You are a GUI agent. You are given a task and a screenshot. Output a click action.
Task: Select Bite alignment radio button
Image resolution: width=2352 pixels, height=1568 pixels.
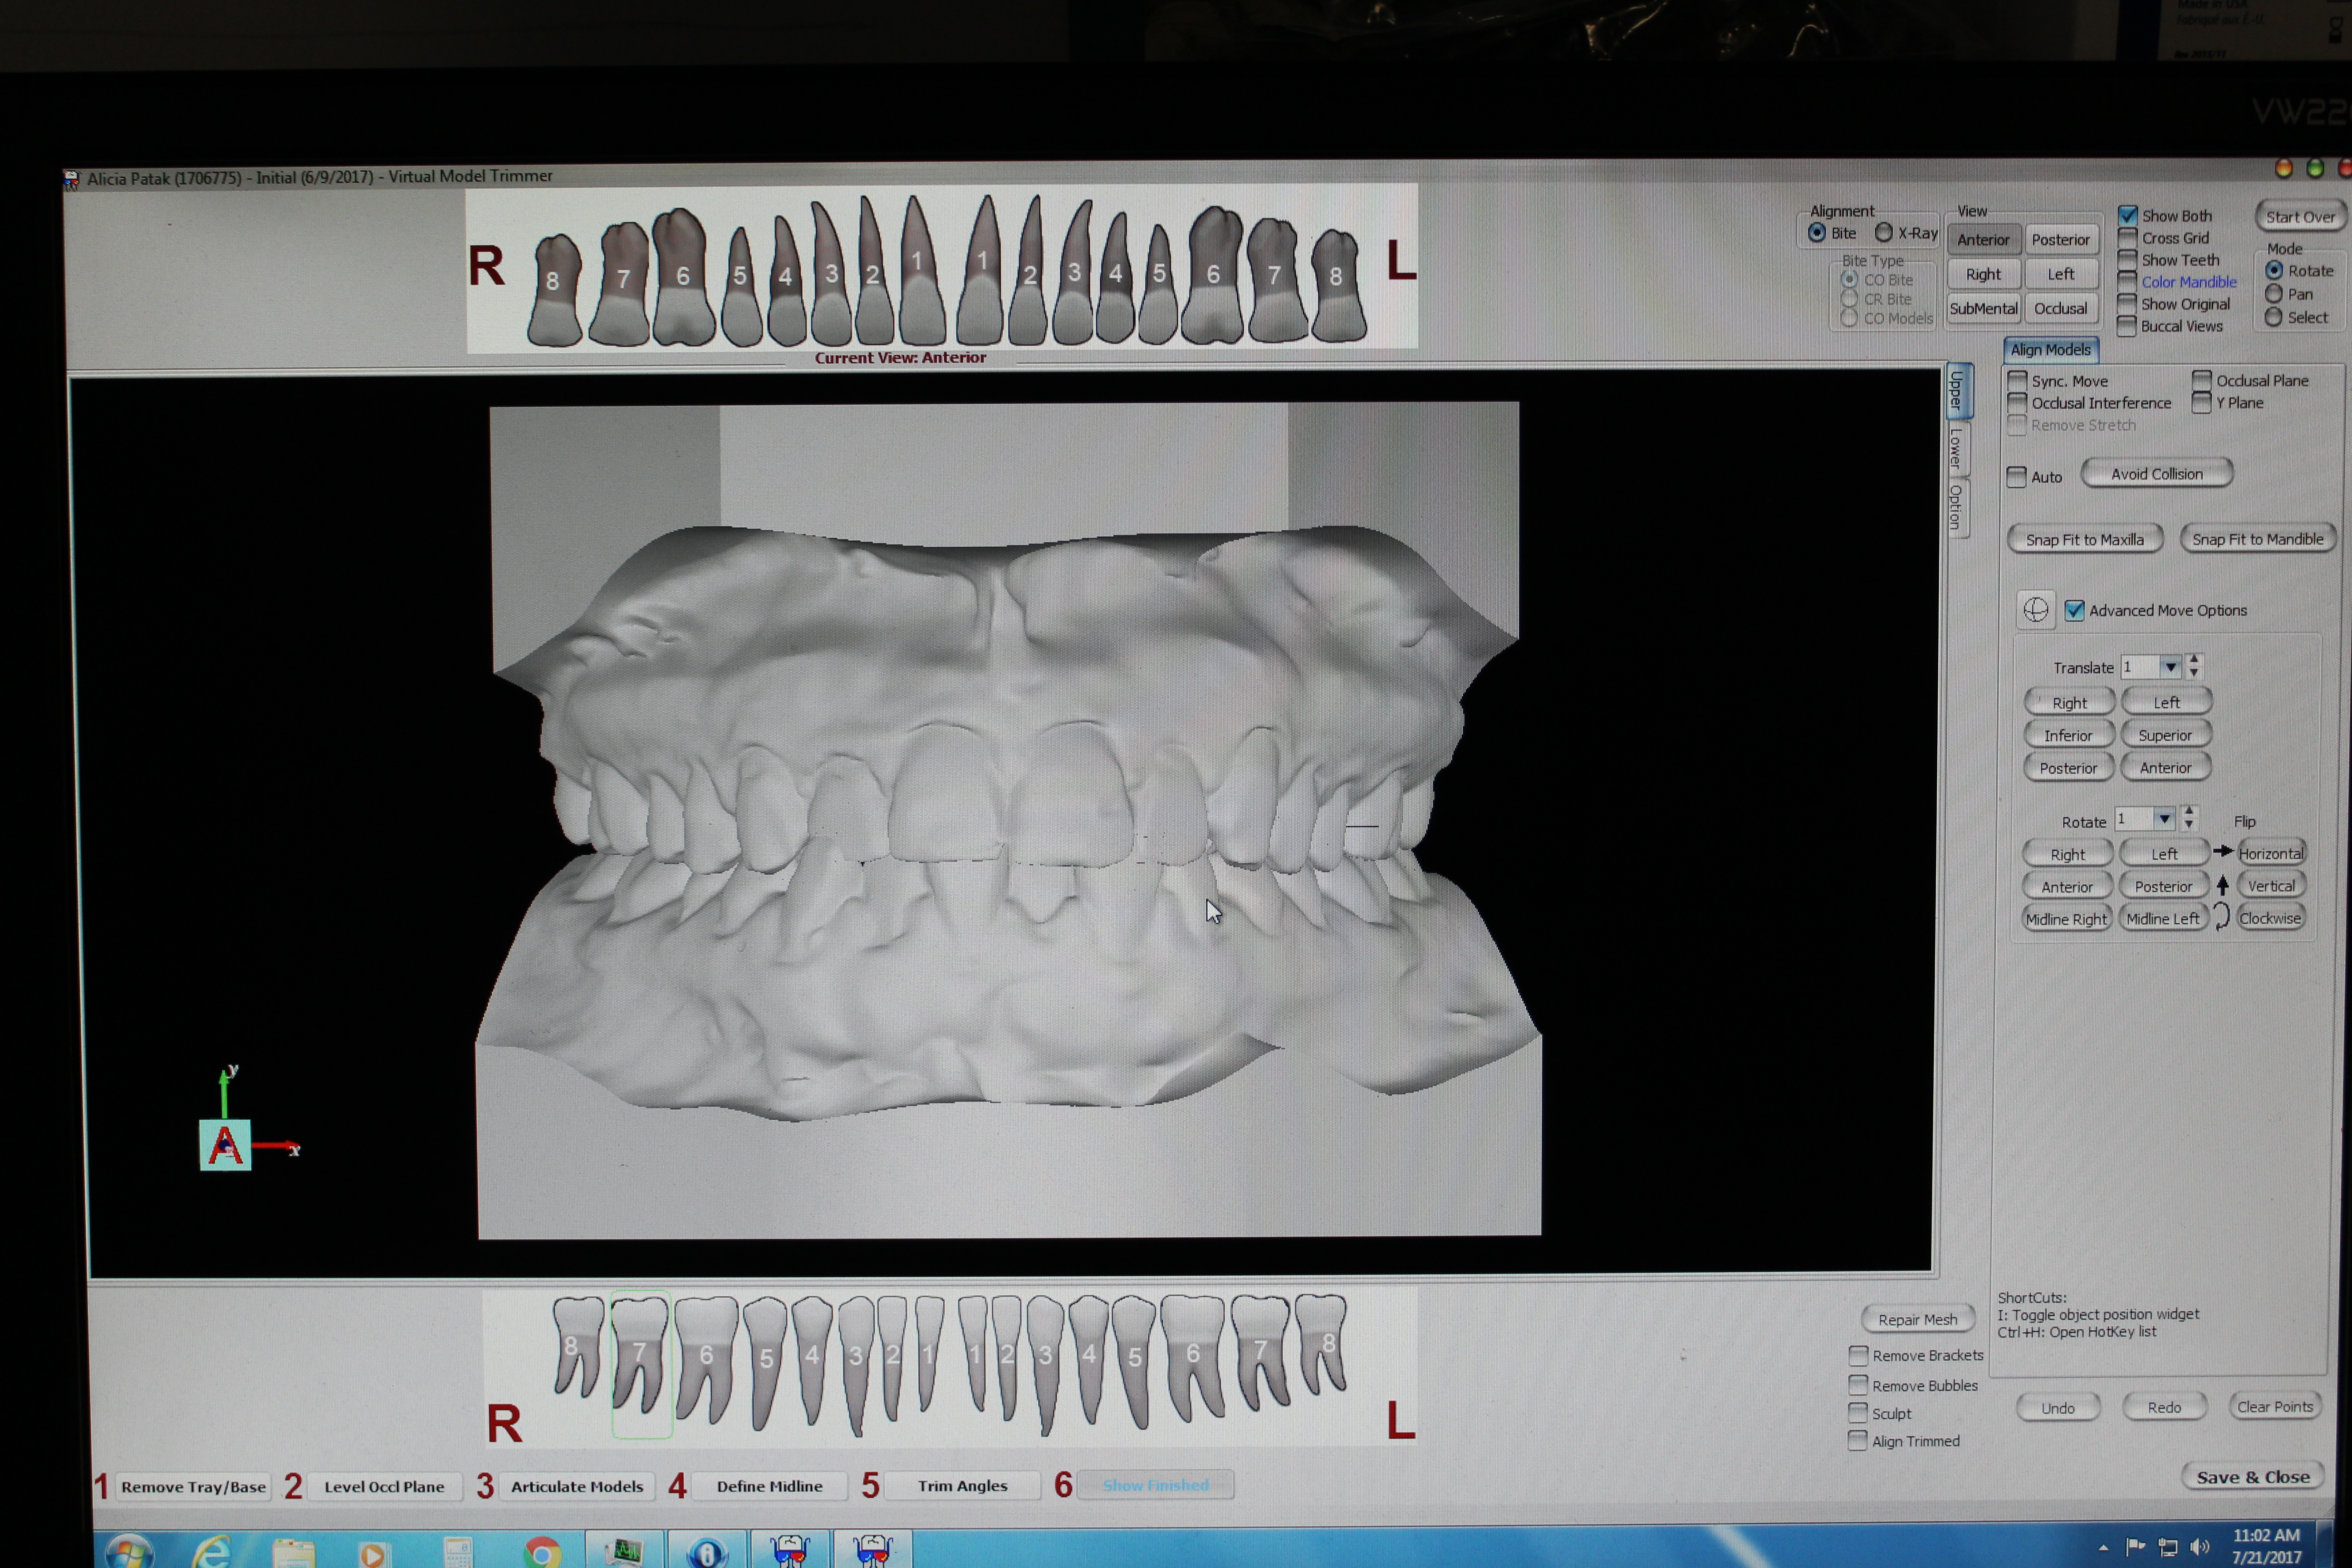coord(1817,233)
